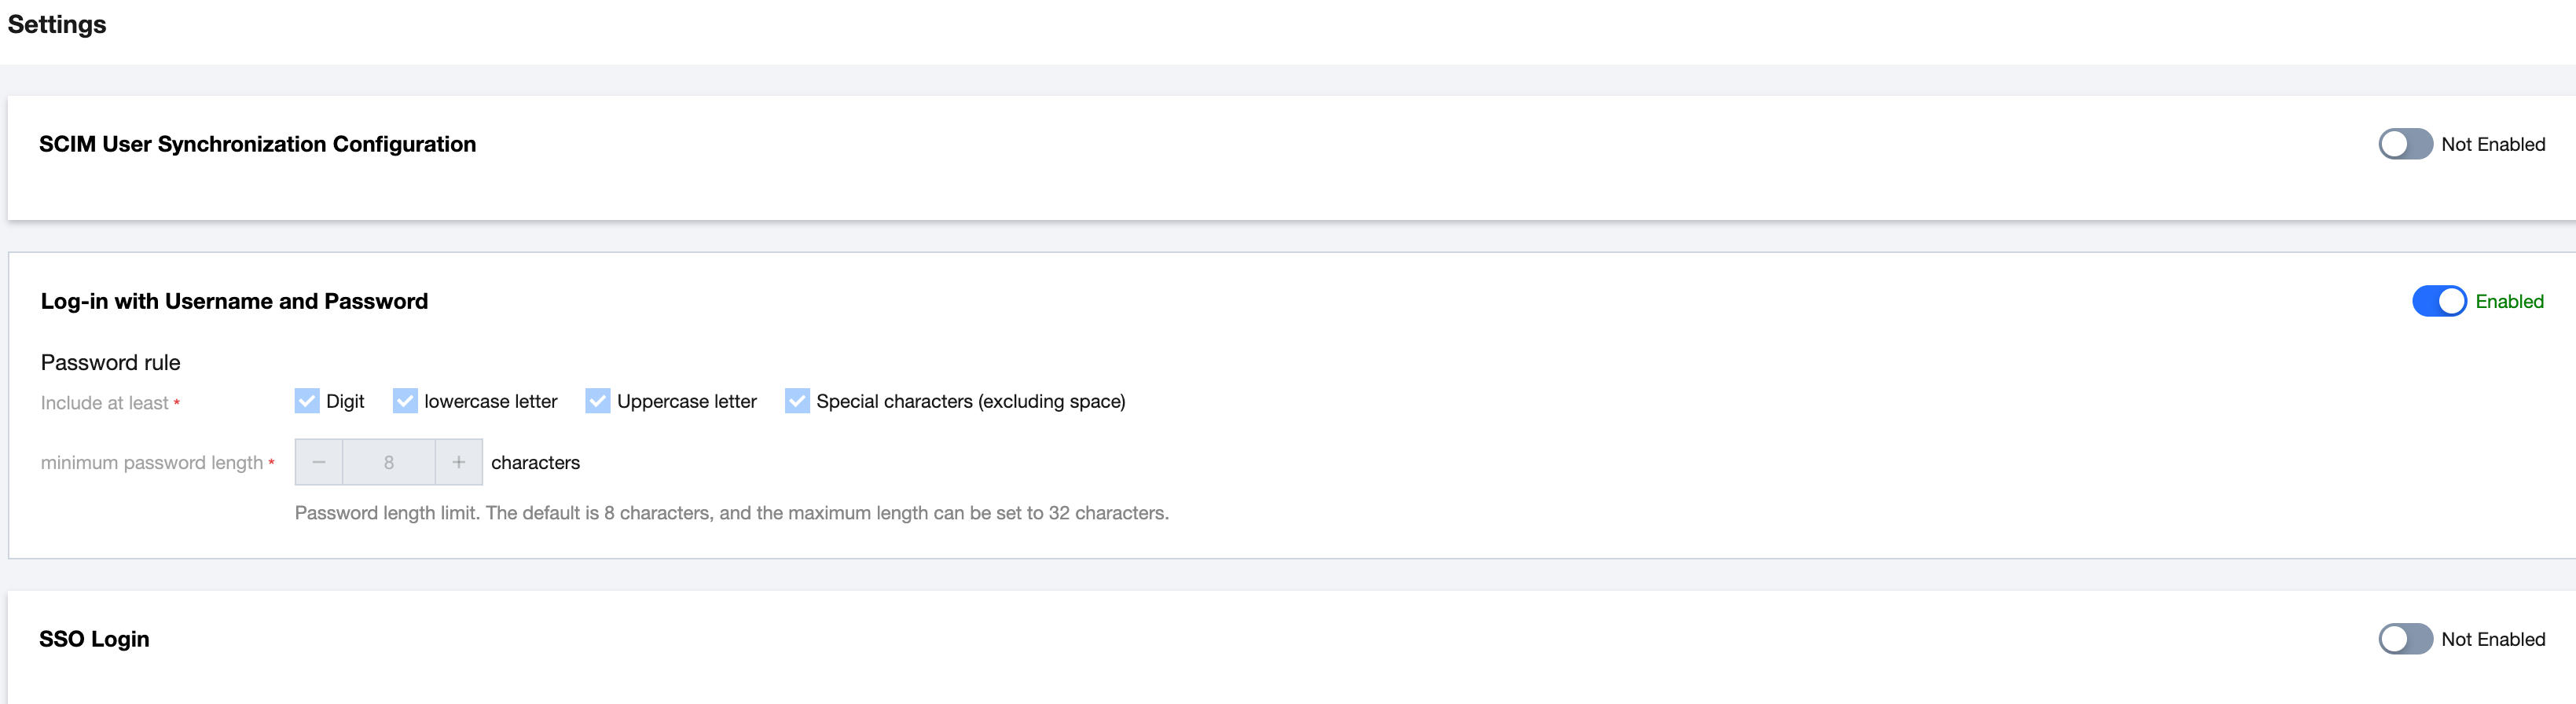Screen dimensions: 2576x704
Task: Uncheck the Digit checkbox
Action: pyautogui.click(x=307, y=401)
